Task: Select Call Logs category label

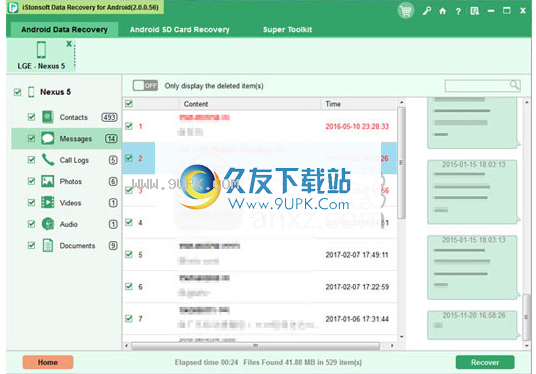Action: (74, 160)
